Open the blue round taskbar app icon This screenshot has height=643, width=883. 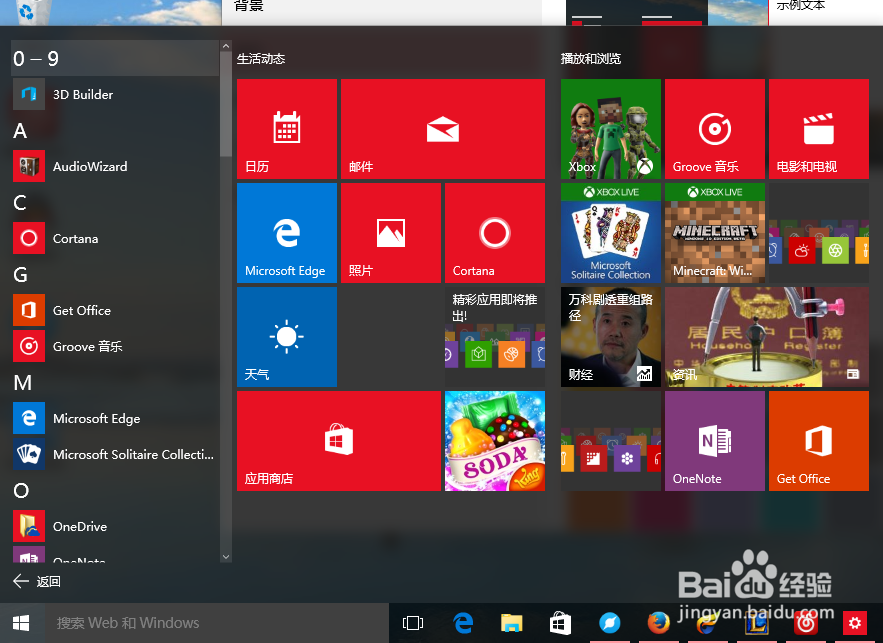click(x=609, y=623)
